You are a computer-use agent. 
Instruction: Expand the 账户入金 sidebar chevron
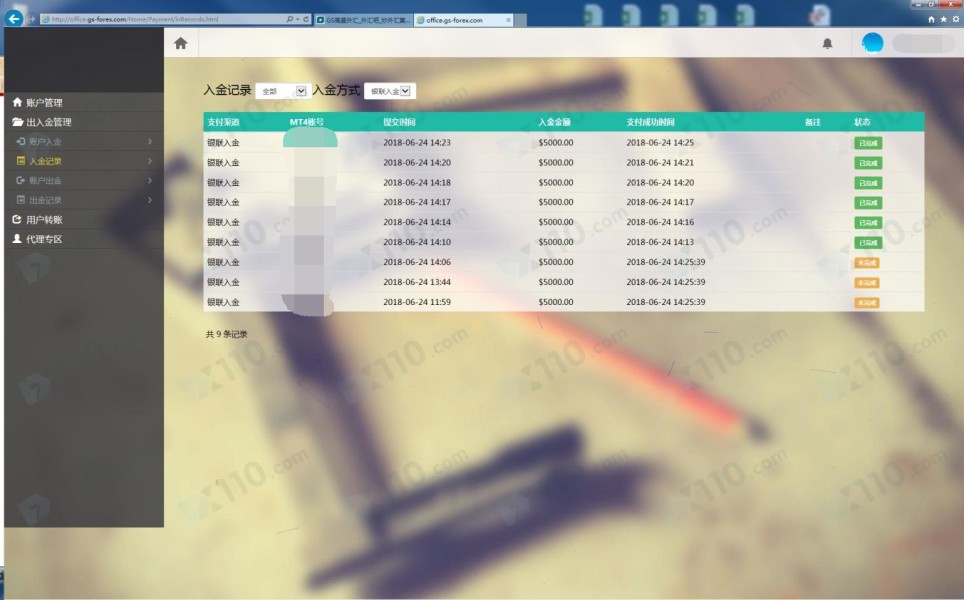150,142
